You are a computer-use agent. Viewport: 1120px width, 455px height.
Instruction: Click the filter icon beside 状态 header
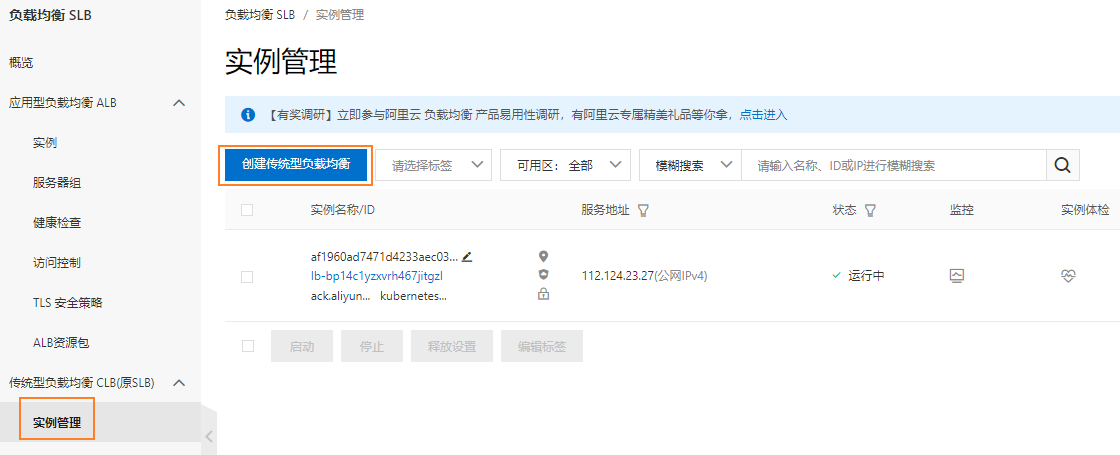pyautogui.click(x=870, y=211)
